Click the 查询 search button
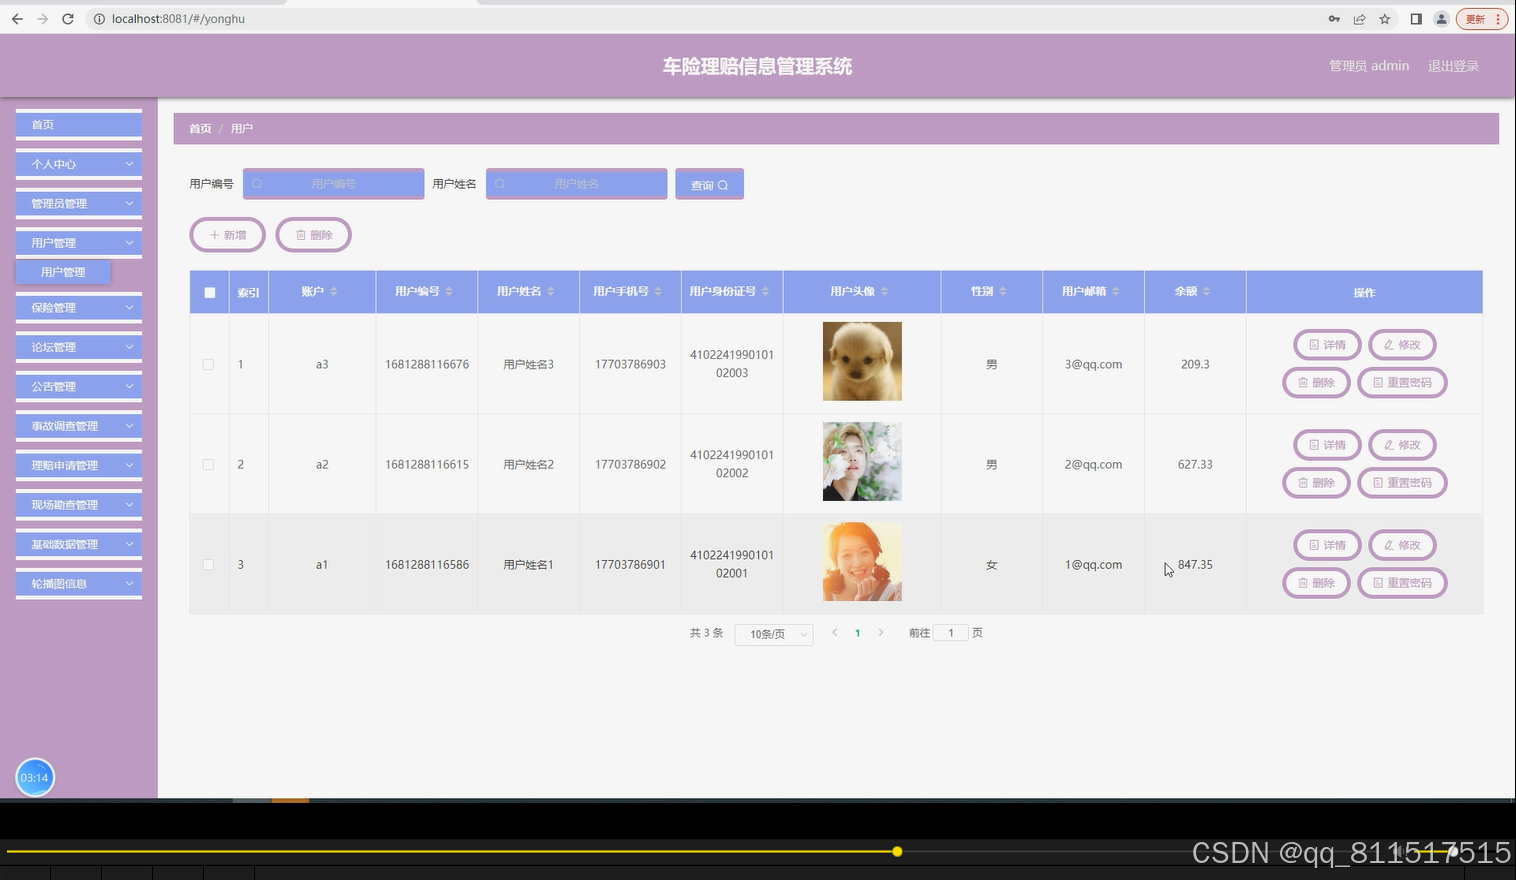This screenshot has height=880, width=1516. pos(709,184)
